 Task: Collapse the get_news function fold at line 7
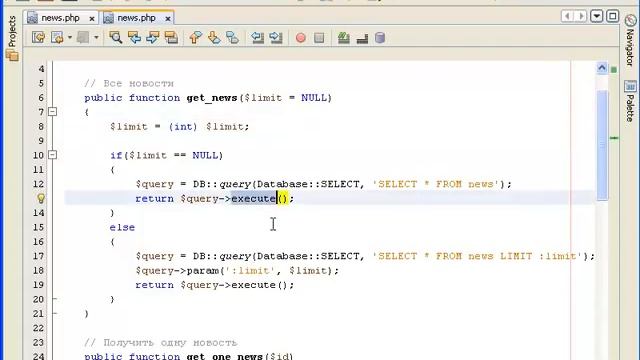point(53,111)
